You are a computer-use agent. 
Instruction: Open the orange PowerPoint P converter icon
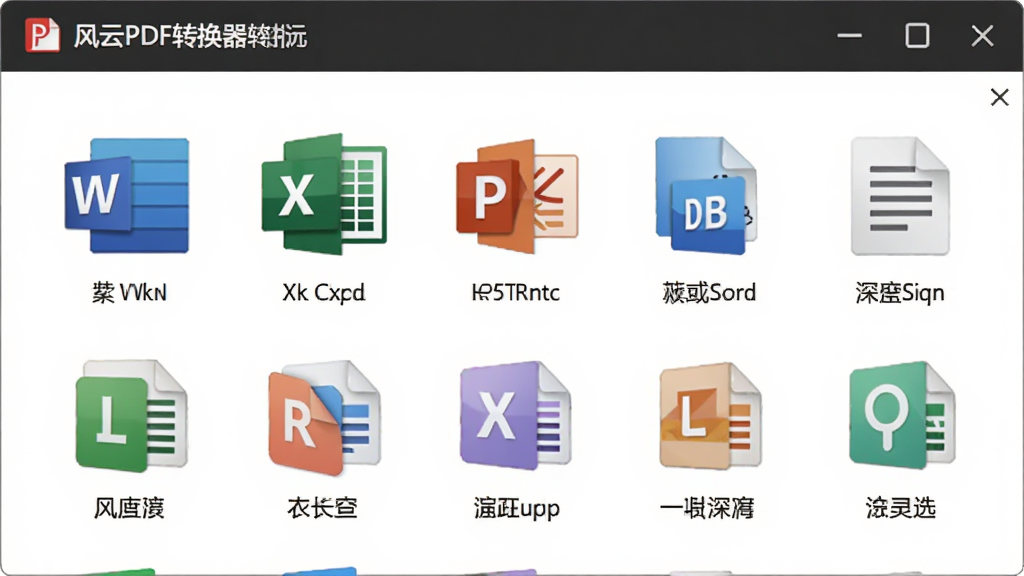pos(517,196)
